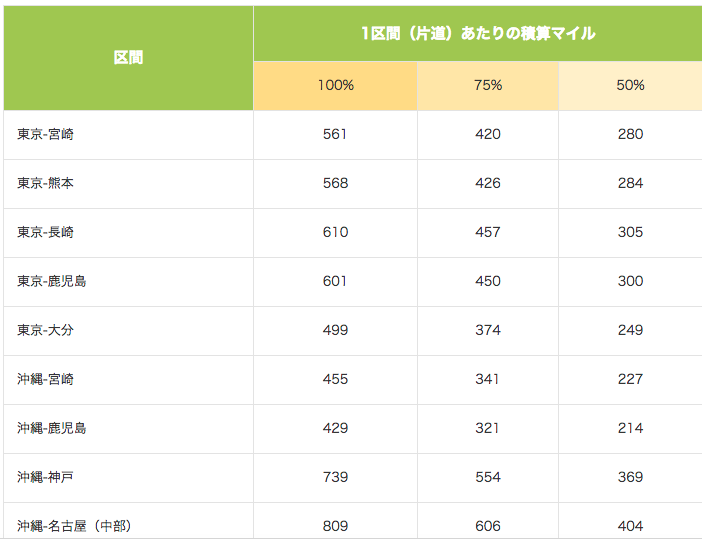Click the 457 miles value

[x=488, y=232]
